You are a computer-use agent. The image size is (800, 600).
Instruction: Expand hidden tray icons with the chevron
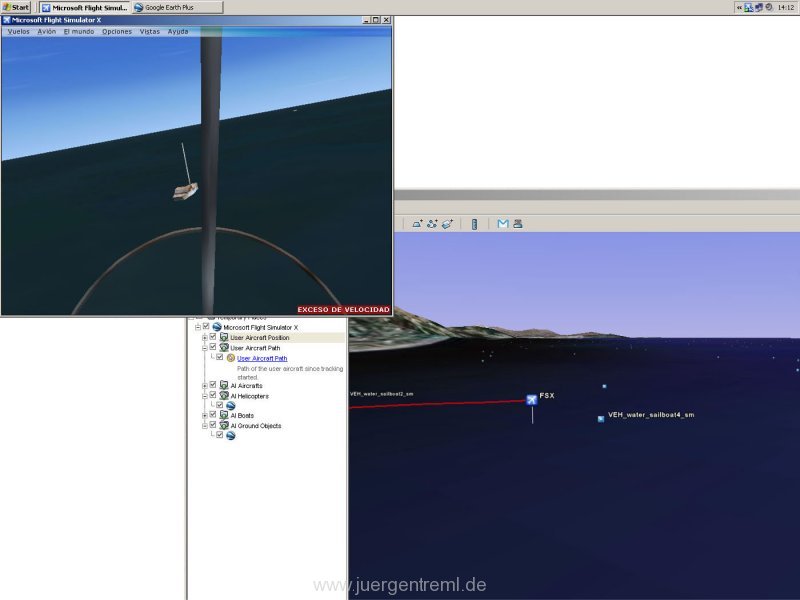[739, 7]
